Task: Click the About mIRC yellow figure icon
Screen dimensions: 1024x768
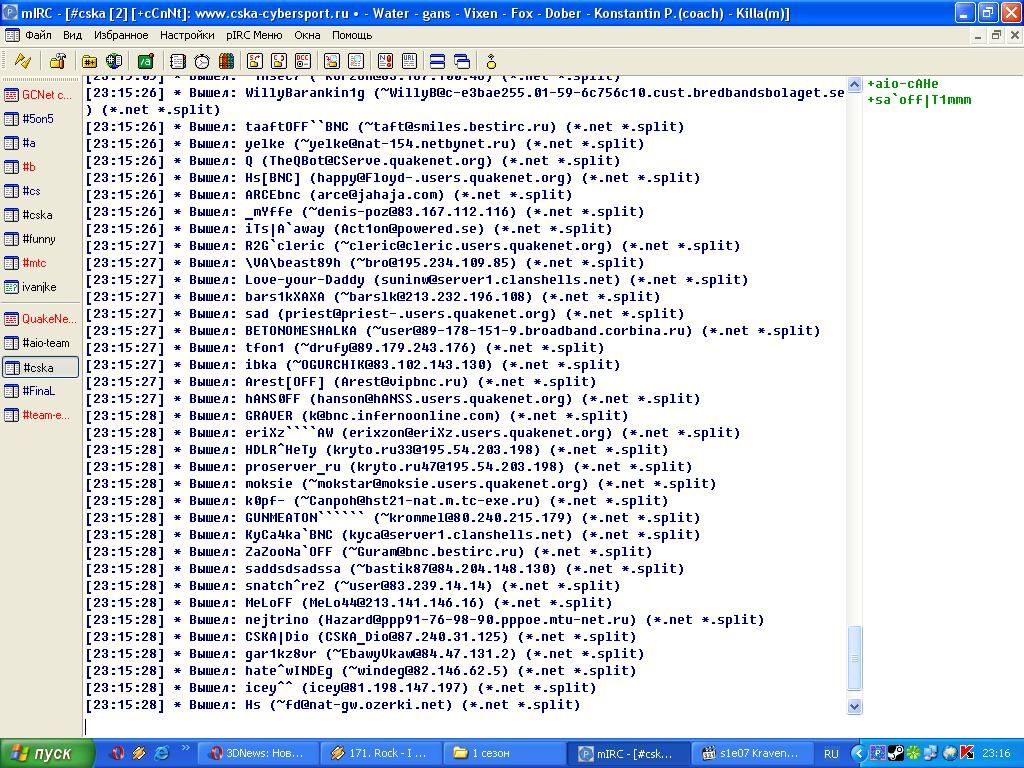Action: click(x=491, y=61)
